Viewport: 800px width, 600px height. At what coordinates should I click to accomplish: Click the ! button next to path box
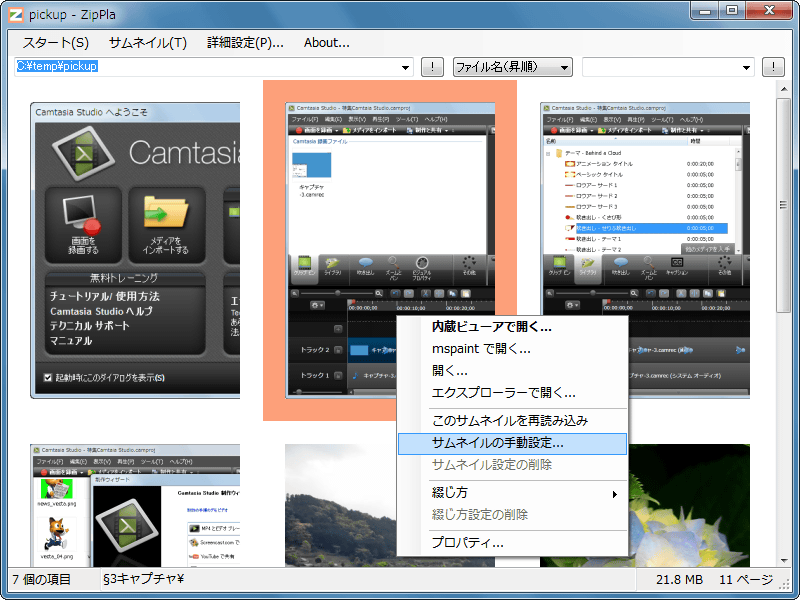click(x=432, y=67)
